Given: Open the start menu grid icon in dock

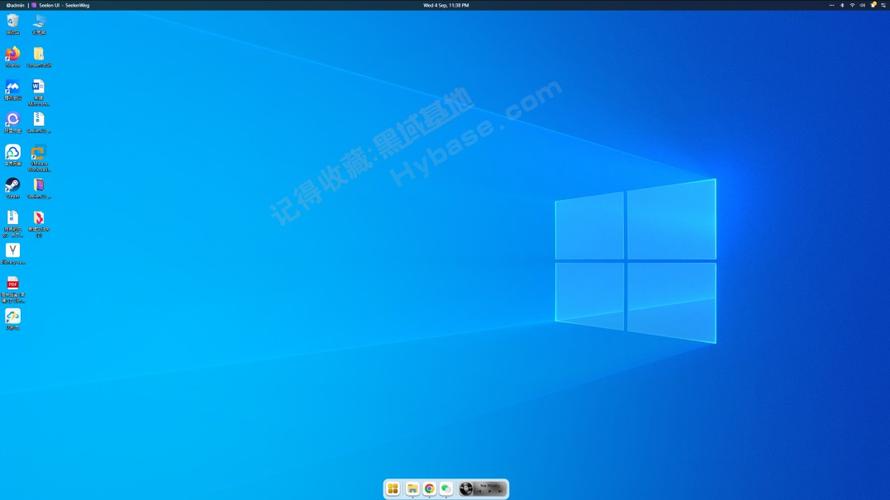Looking at the screenshot, I should click(x=393, y=489).
